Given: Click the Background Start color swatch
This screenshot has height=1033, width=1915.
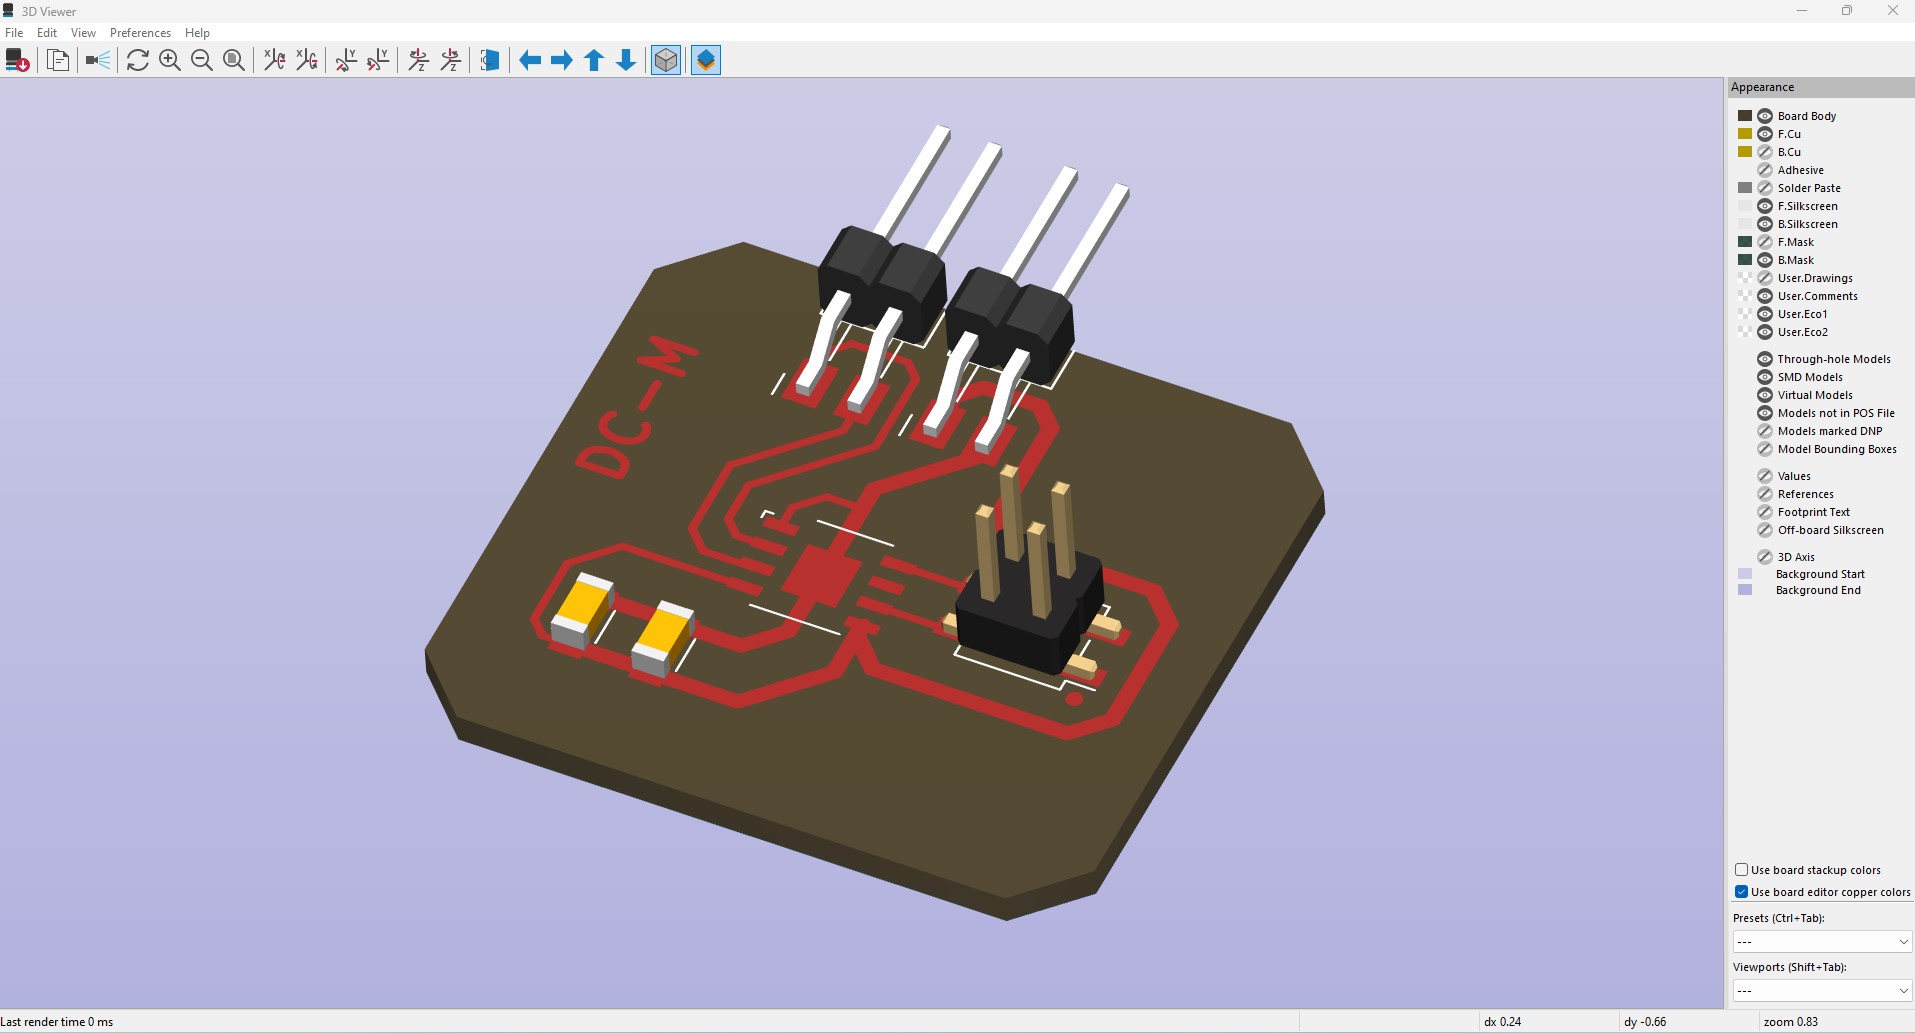Looking at the screenshot, I should pos(1745,574).
